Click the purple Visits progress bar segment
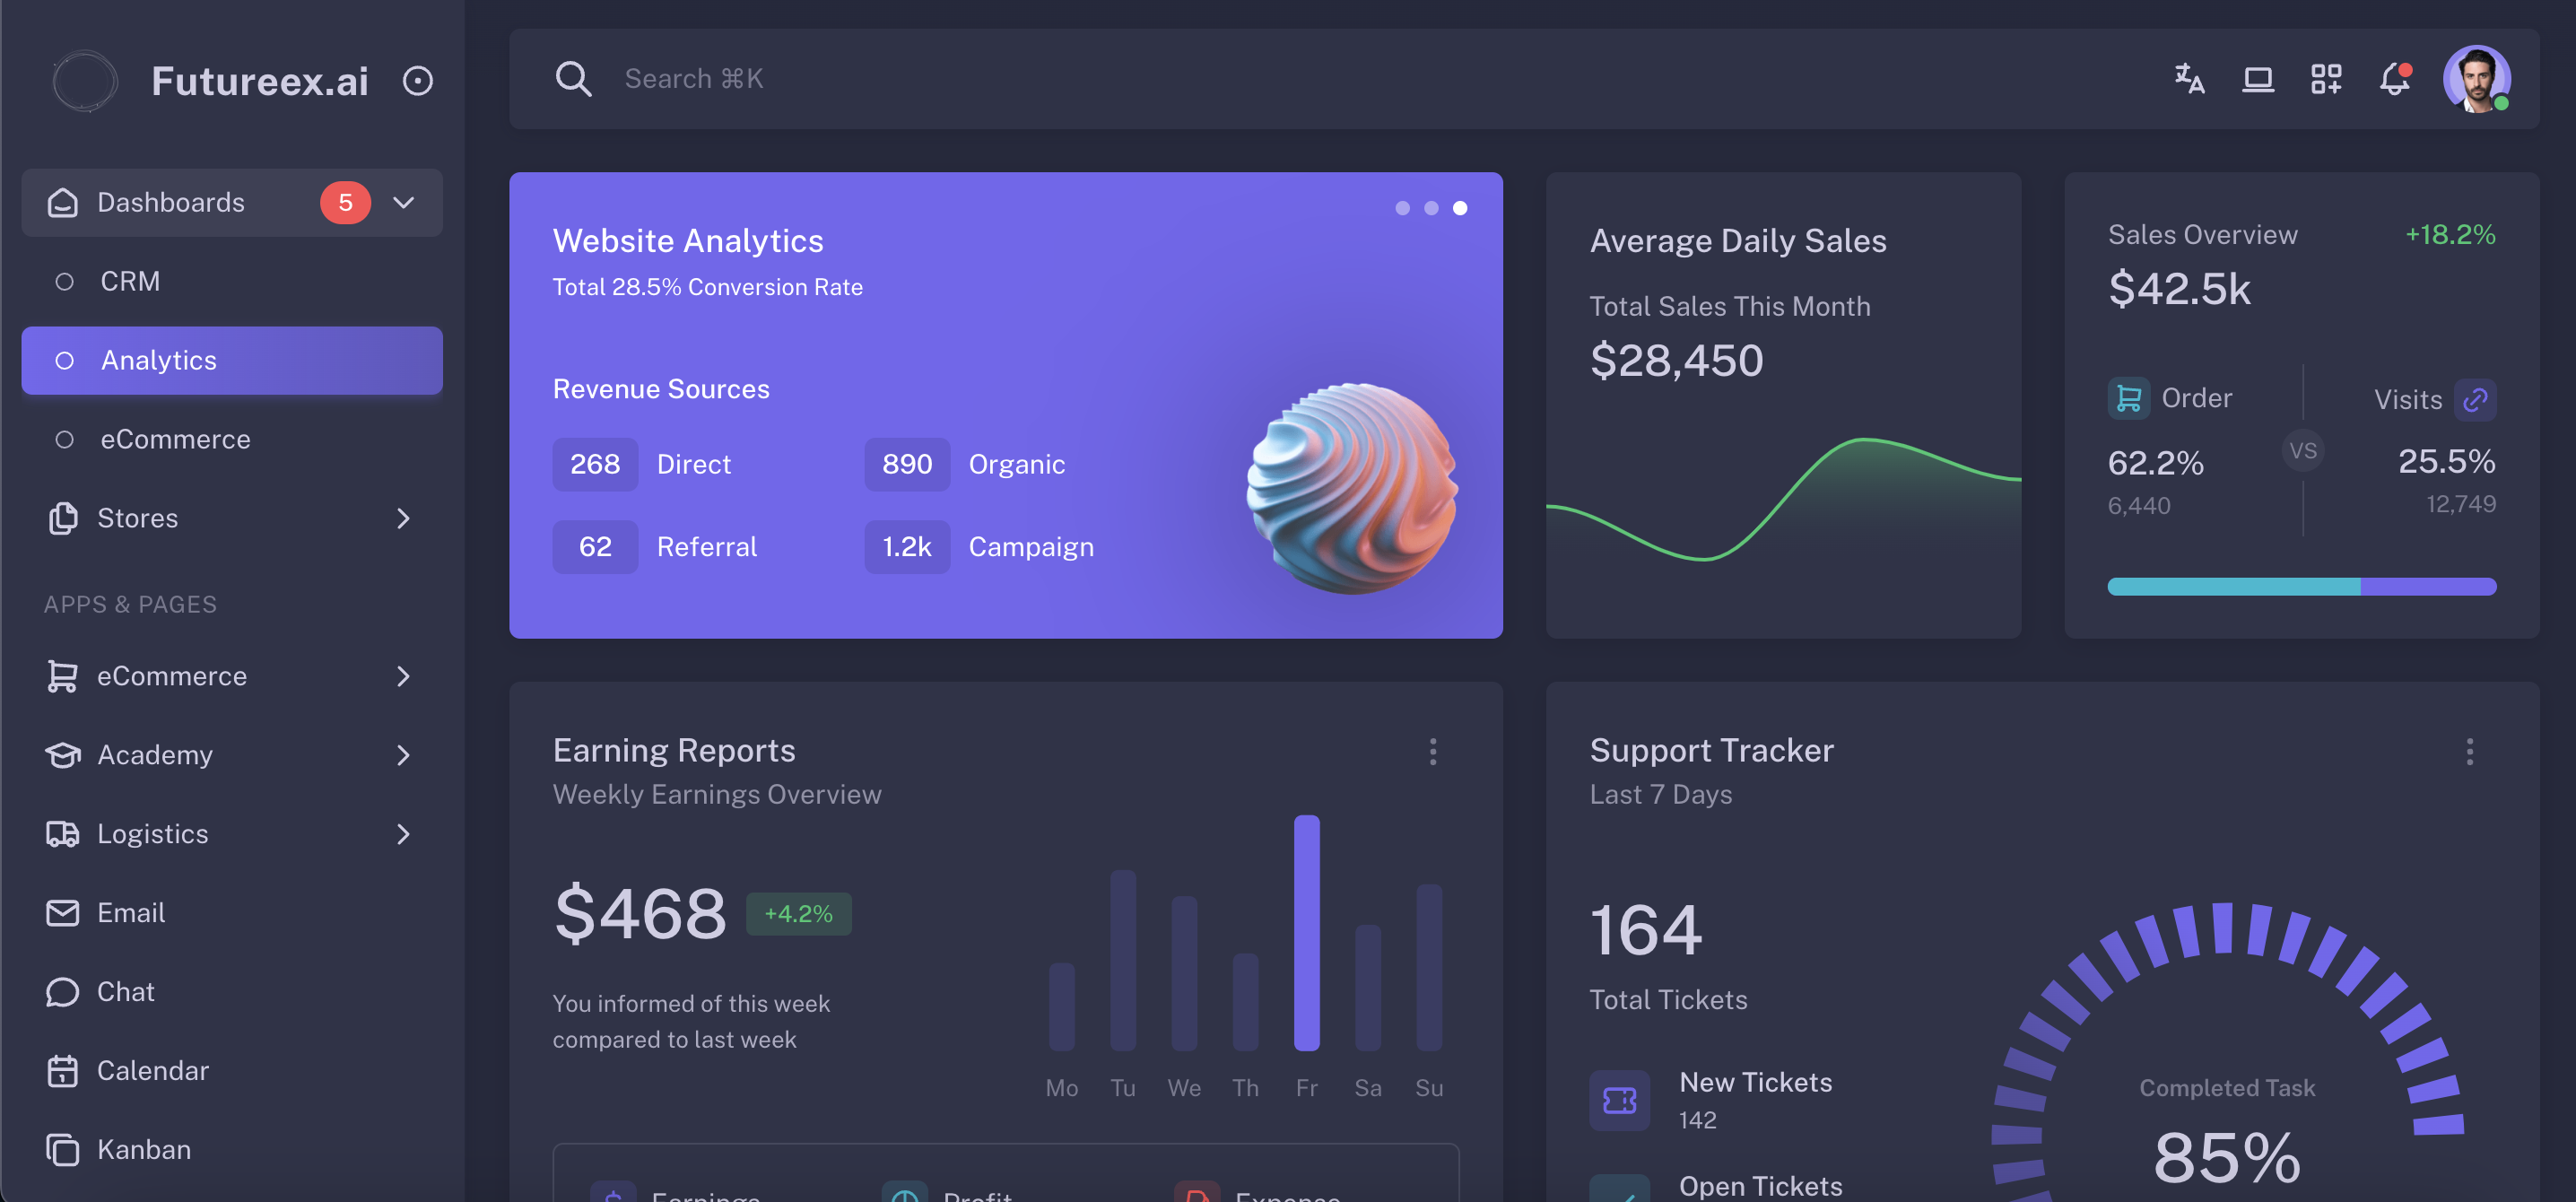 [2428, 587]
